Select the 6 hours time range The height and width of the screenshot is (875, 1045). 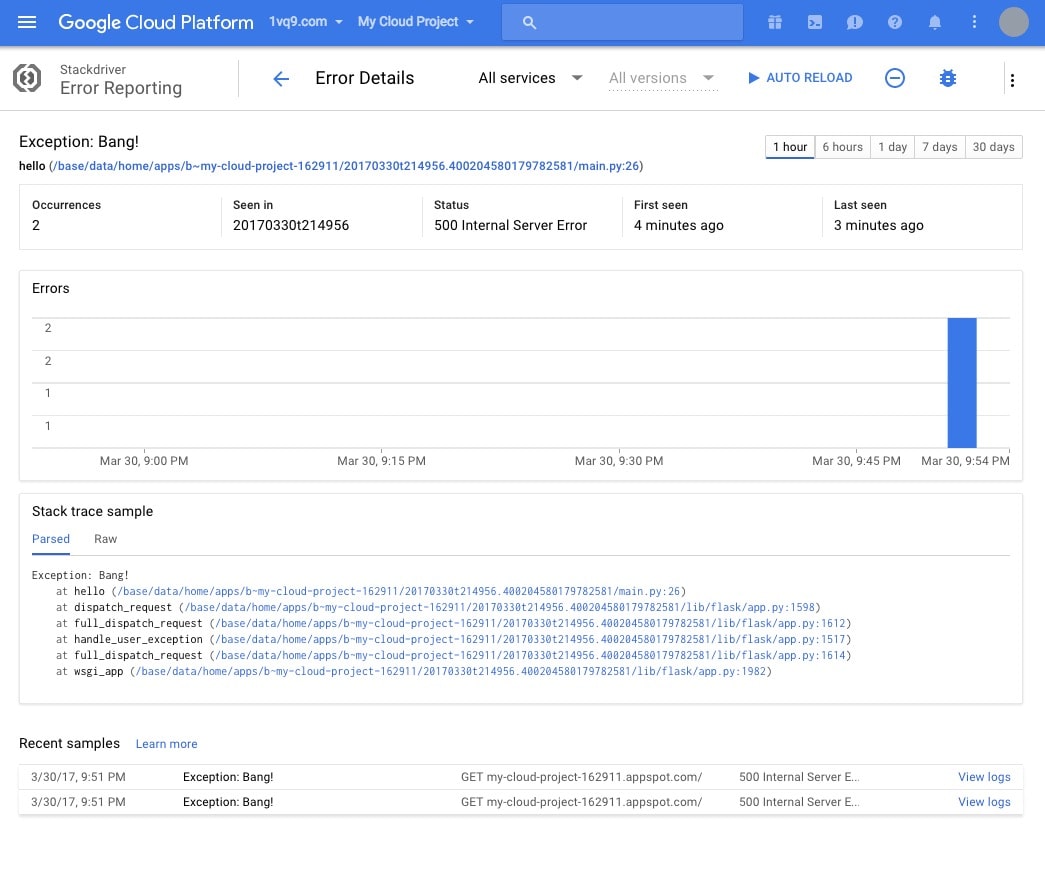coord(842,147)
